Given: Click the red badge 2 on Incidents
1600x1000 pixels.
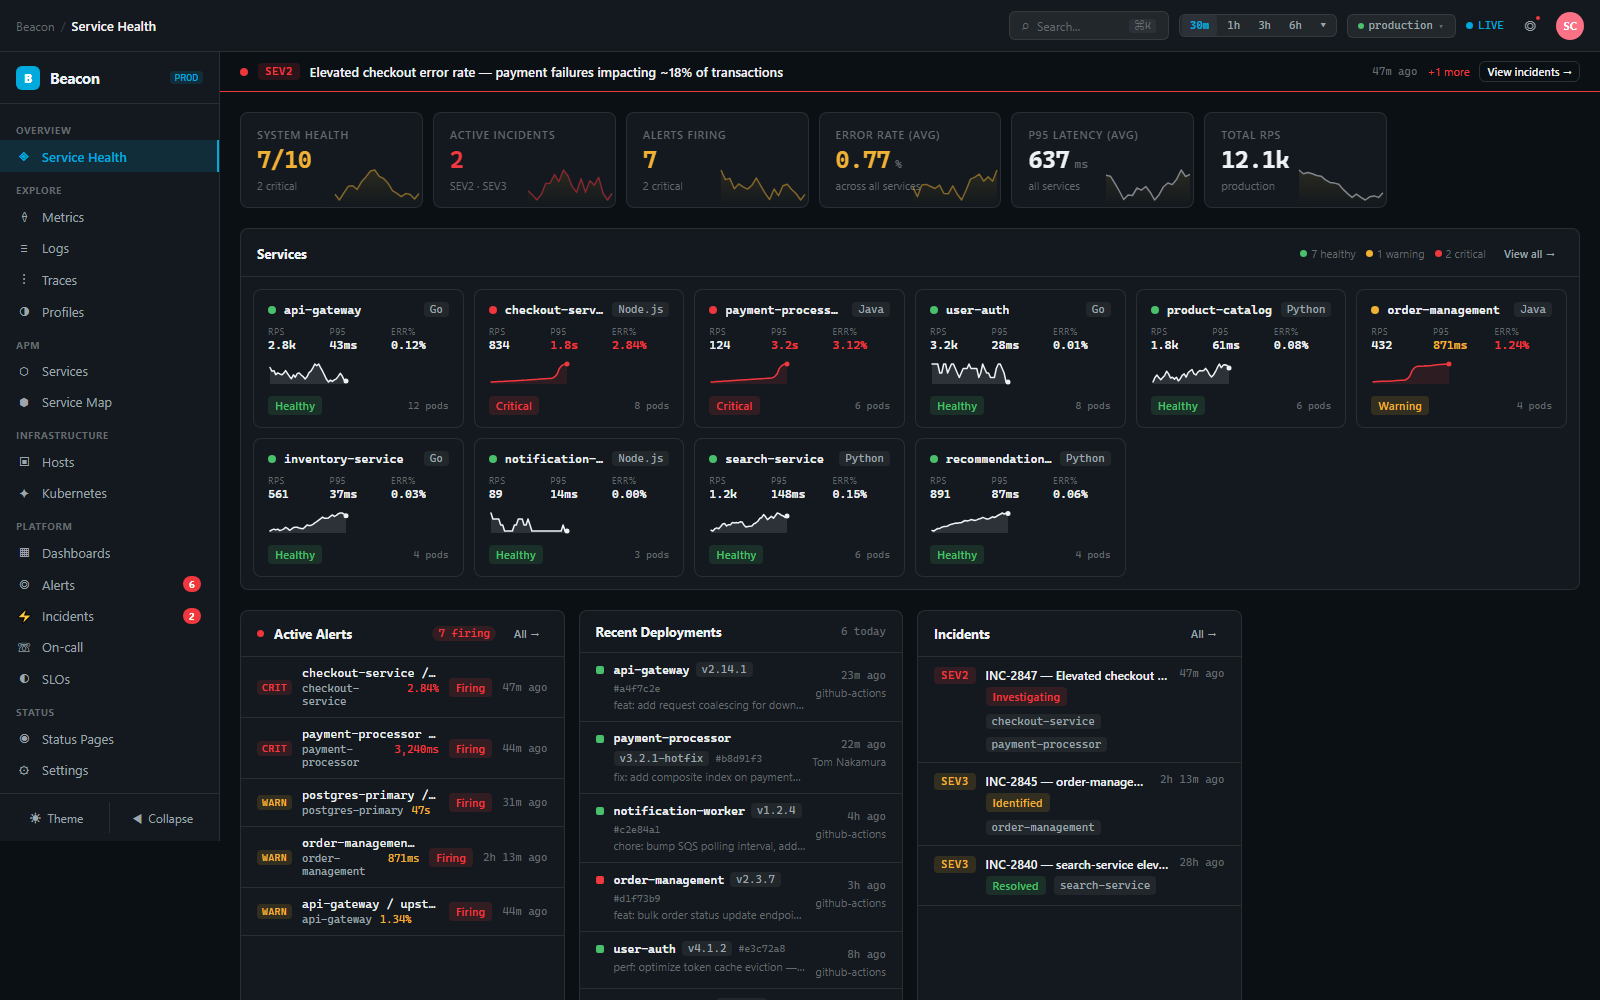Looking at the screenshot, I should click(x=192, y=616).
